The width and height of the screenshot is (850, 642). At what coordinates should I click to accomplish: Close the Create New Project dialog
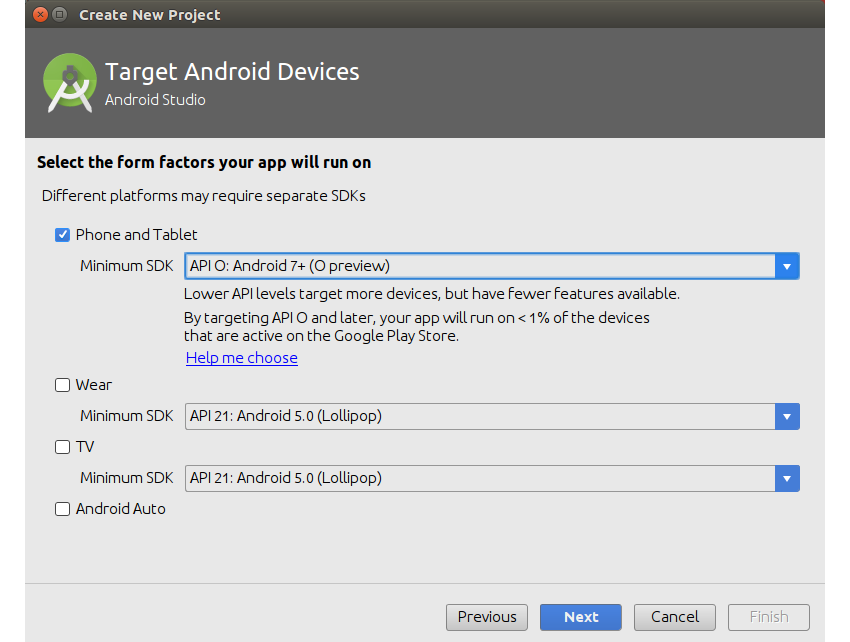pyautogui.click(x=41, y=15)
